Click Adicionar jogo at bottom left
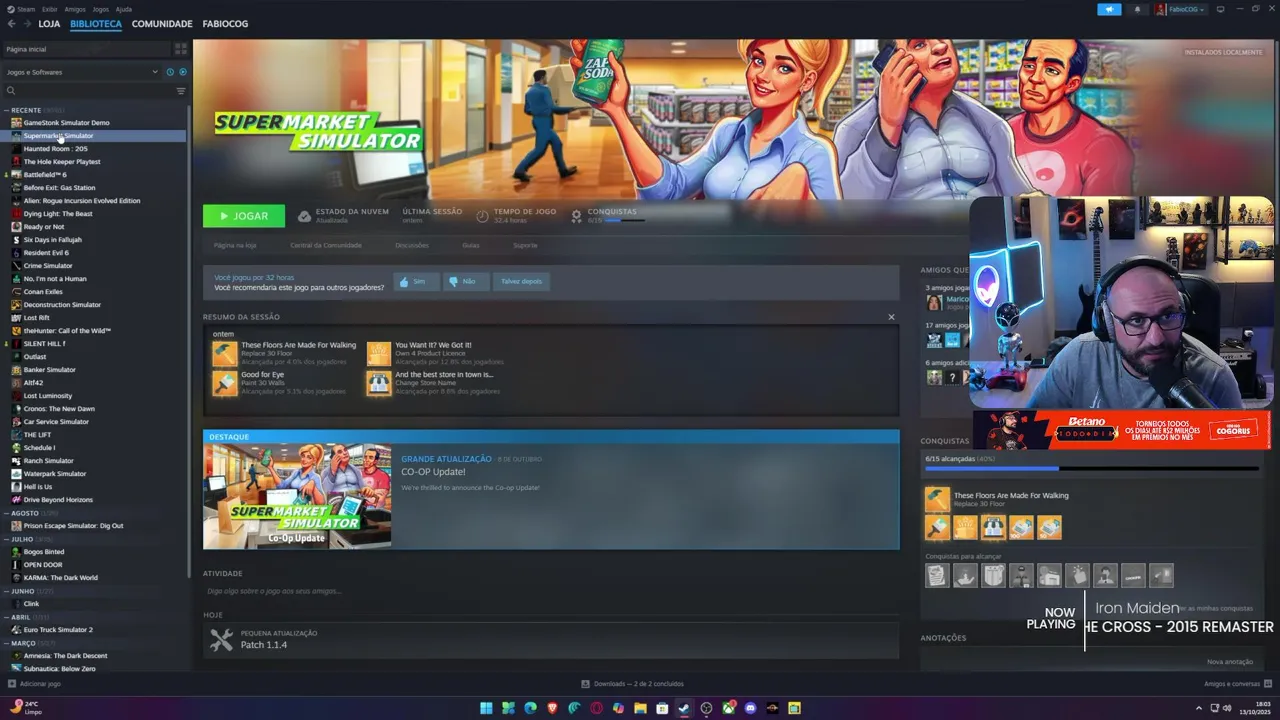The image size is (1280, 720). point(34,684)
